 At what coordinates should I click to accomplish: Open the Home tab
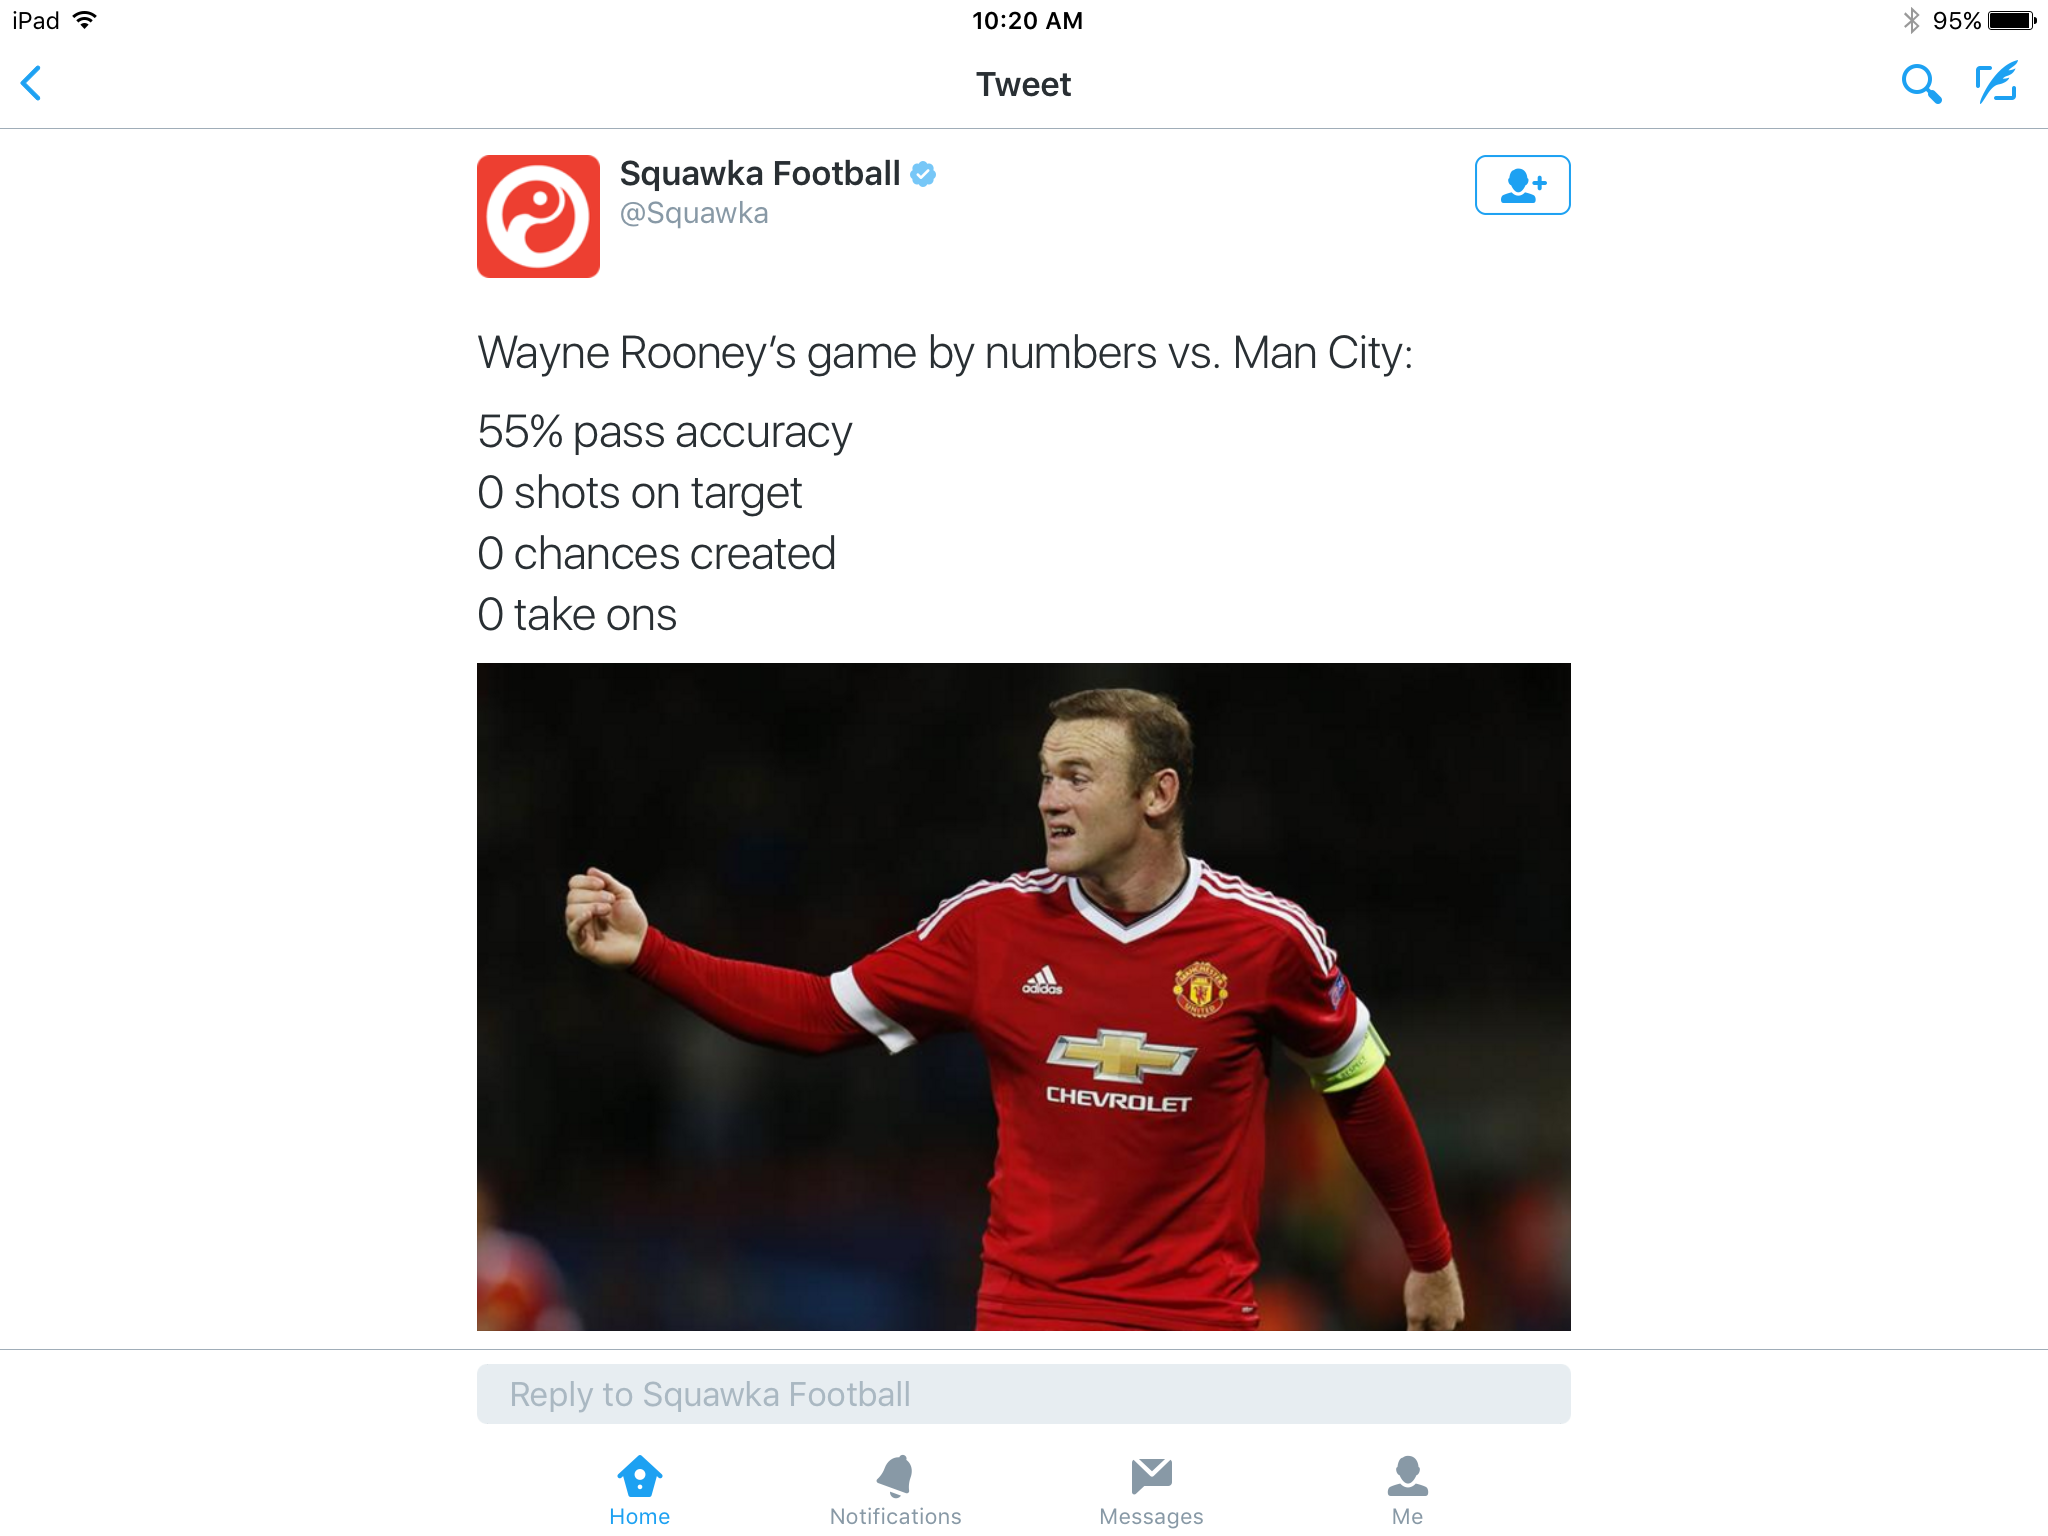(640, 1490)
